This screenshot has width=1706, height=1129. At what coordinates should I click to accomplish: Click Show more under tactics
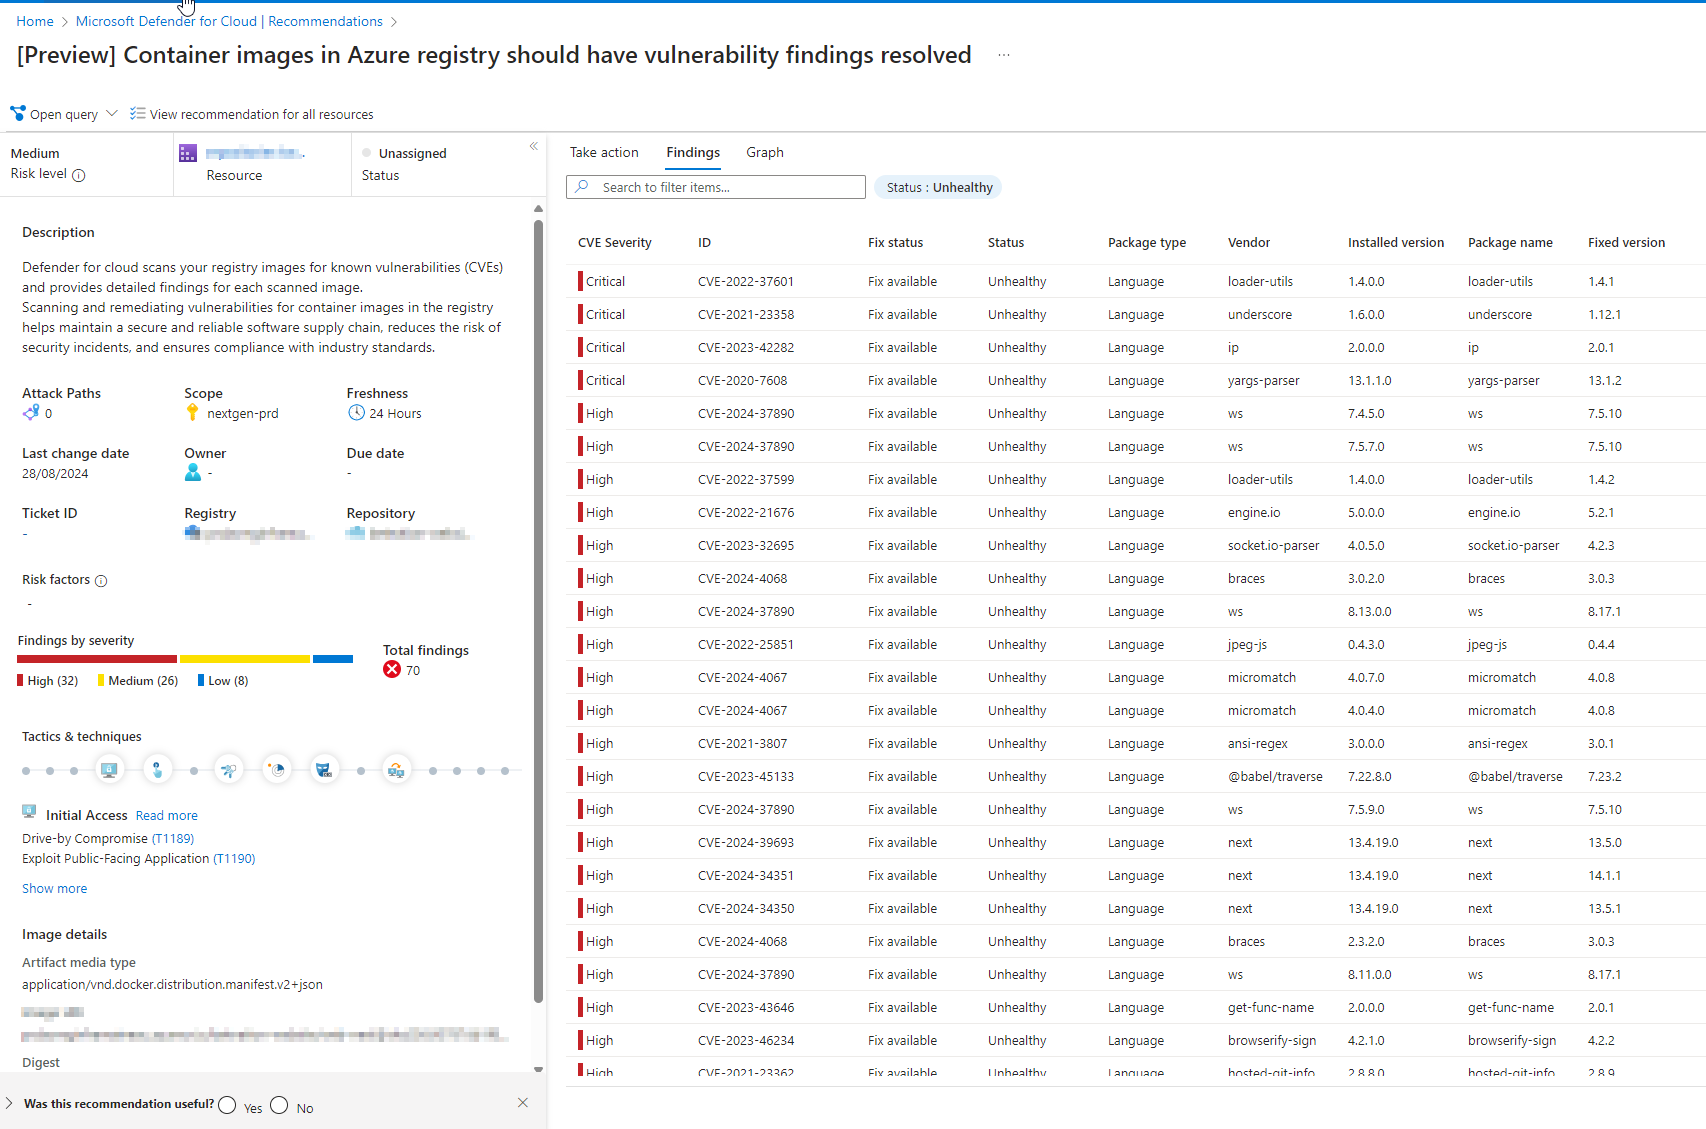(55, 888)
